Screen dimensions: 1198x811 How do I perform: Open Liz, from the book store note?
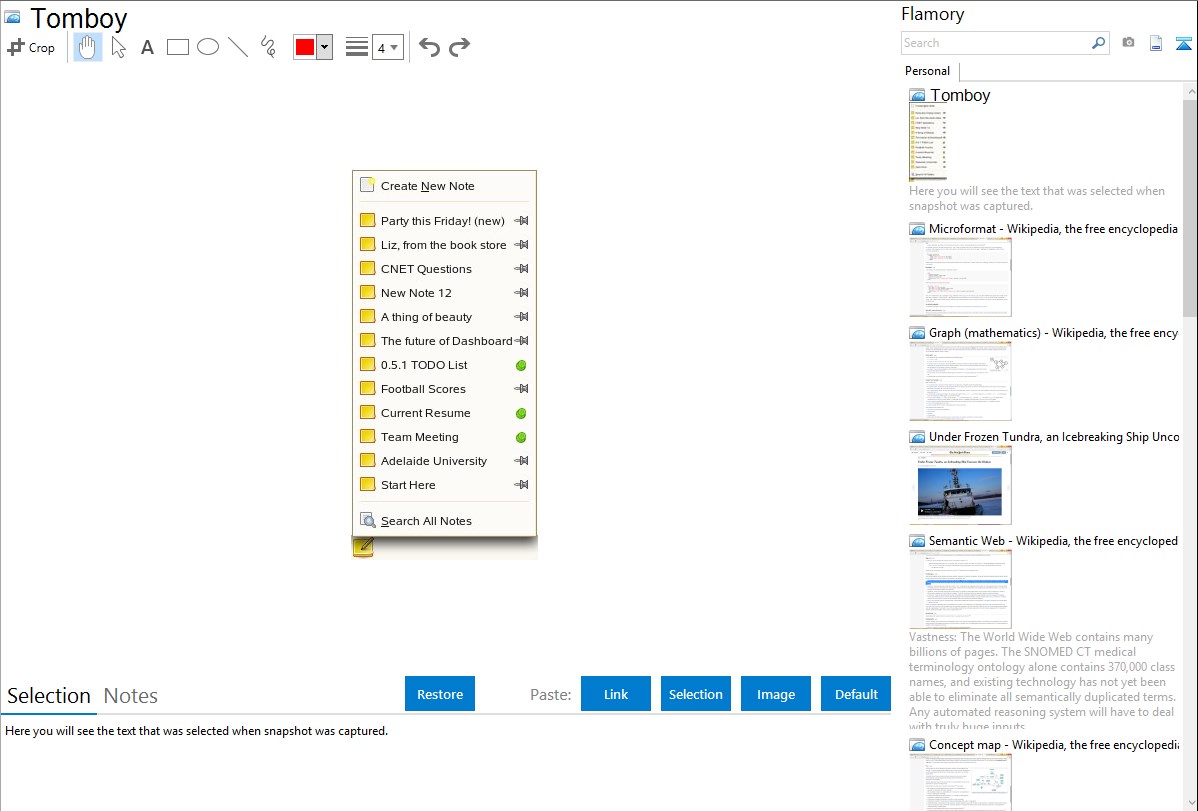pos(445,245)
